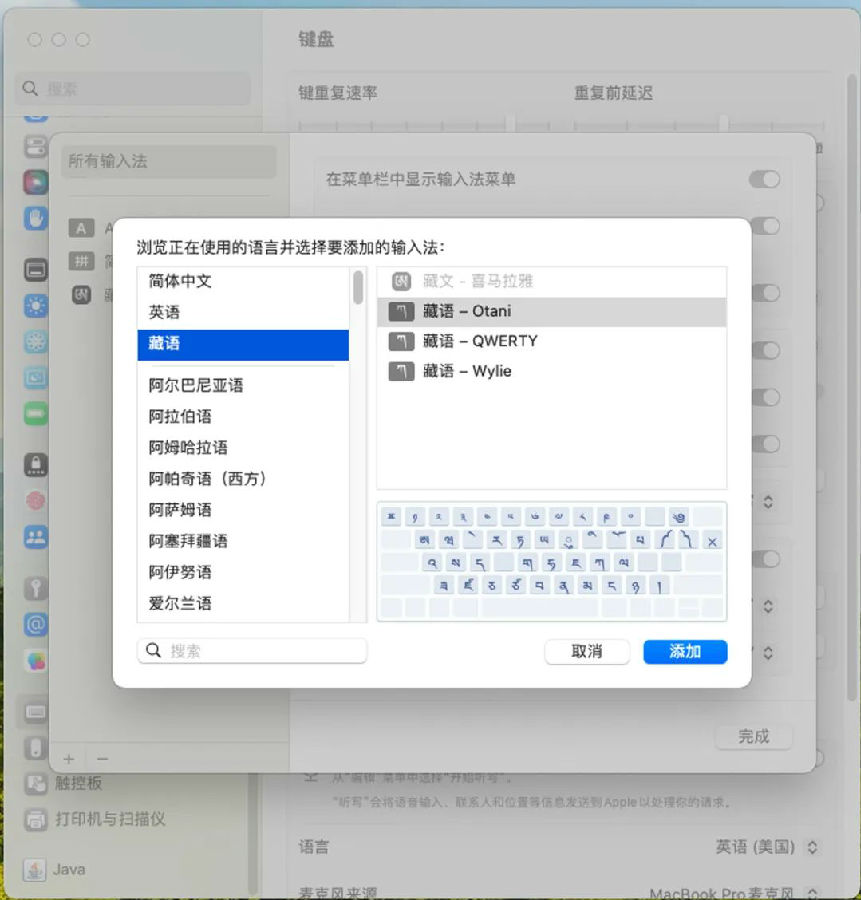Open Passwords key icon in sidebar
The image size is (861, 900).
pyautogui.click(x=36, y=588)
